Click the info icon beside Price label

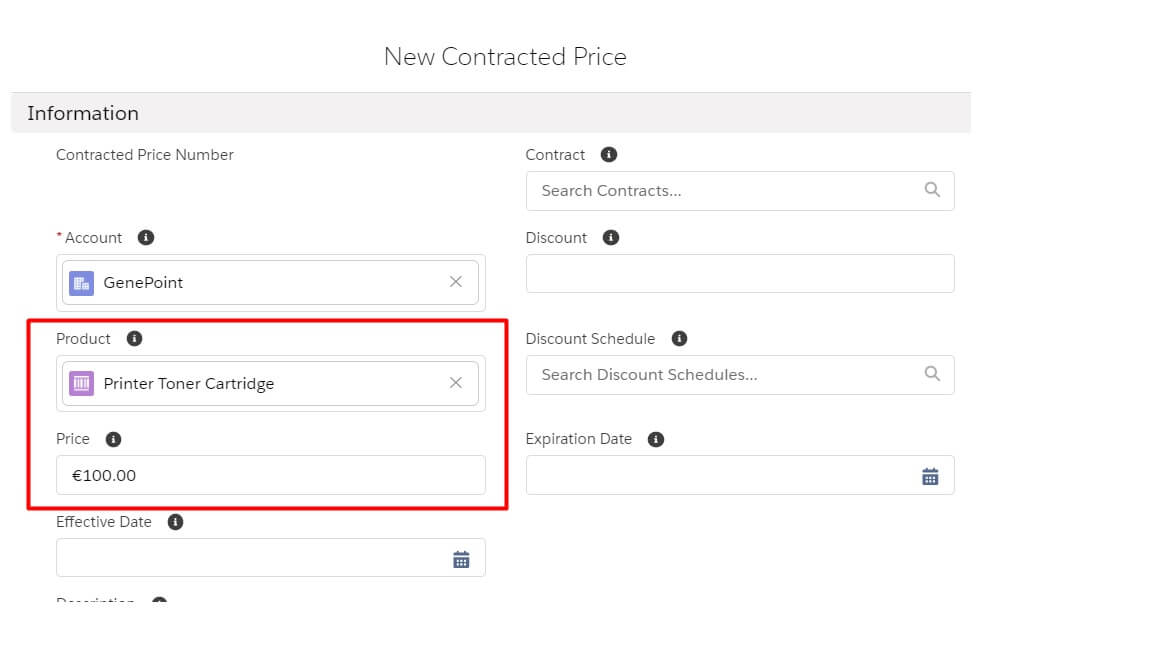point(113,439)
